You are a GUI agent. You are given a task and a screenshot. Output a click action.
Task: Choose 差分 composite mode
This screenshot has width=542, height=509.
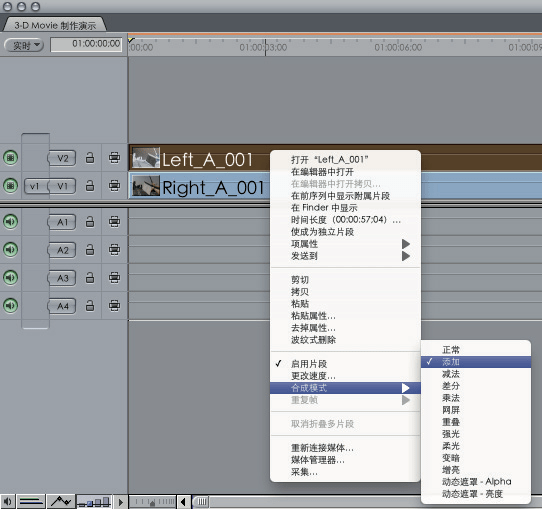[451, 386]
